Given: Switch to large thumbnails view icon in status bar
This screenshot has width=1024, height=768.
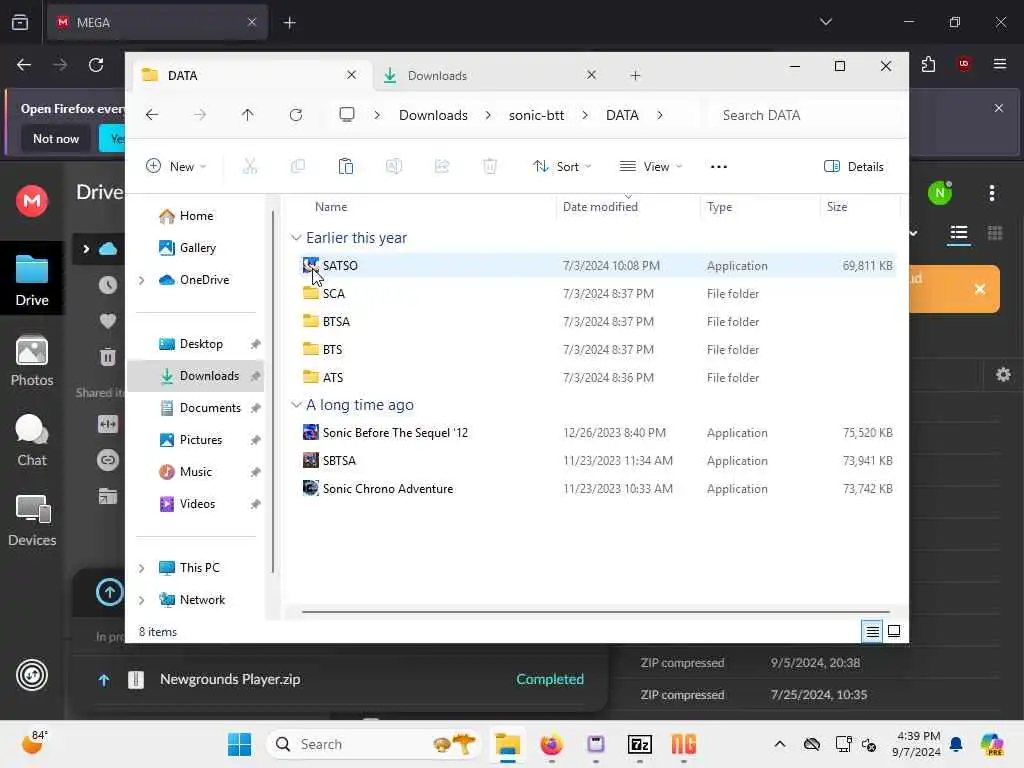Looking at the screenshot, I should (x=894, y=632).
